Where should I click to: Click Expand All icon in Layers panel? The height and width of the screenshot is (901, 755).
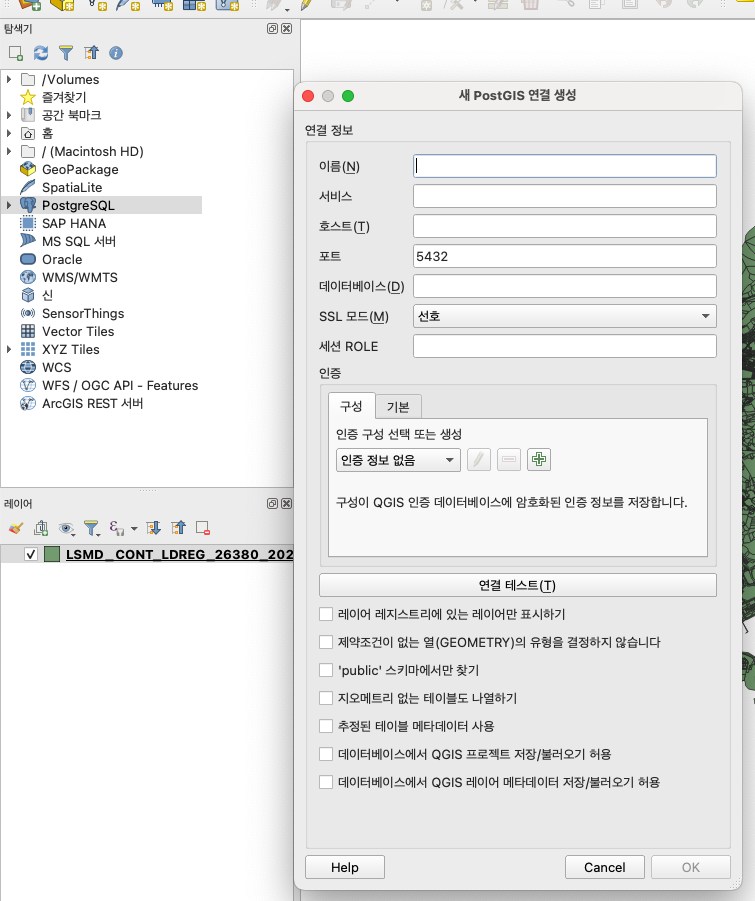[x=153, y=528]
